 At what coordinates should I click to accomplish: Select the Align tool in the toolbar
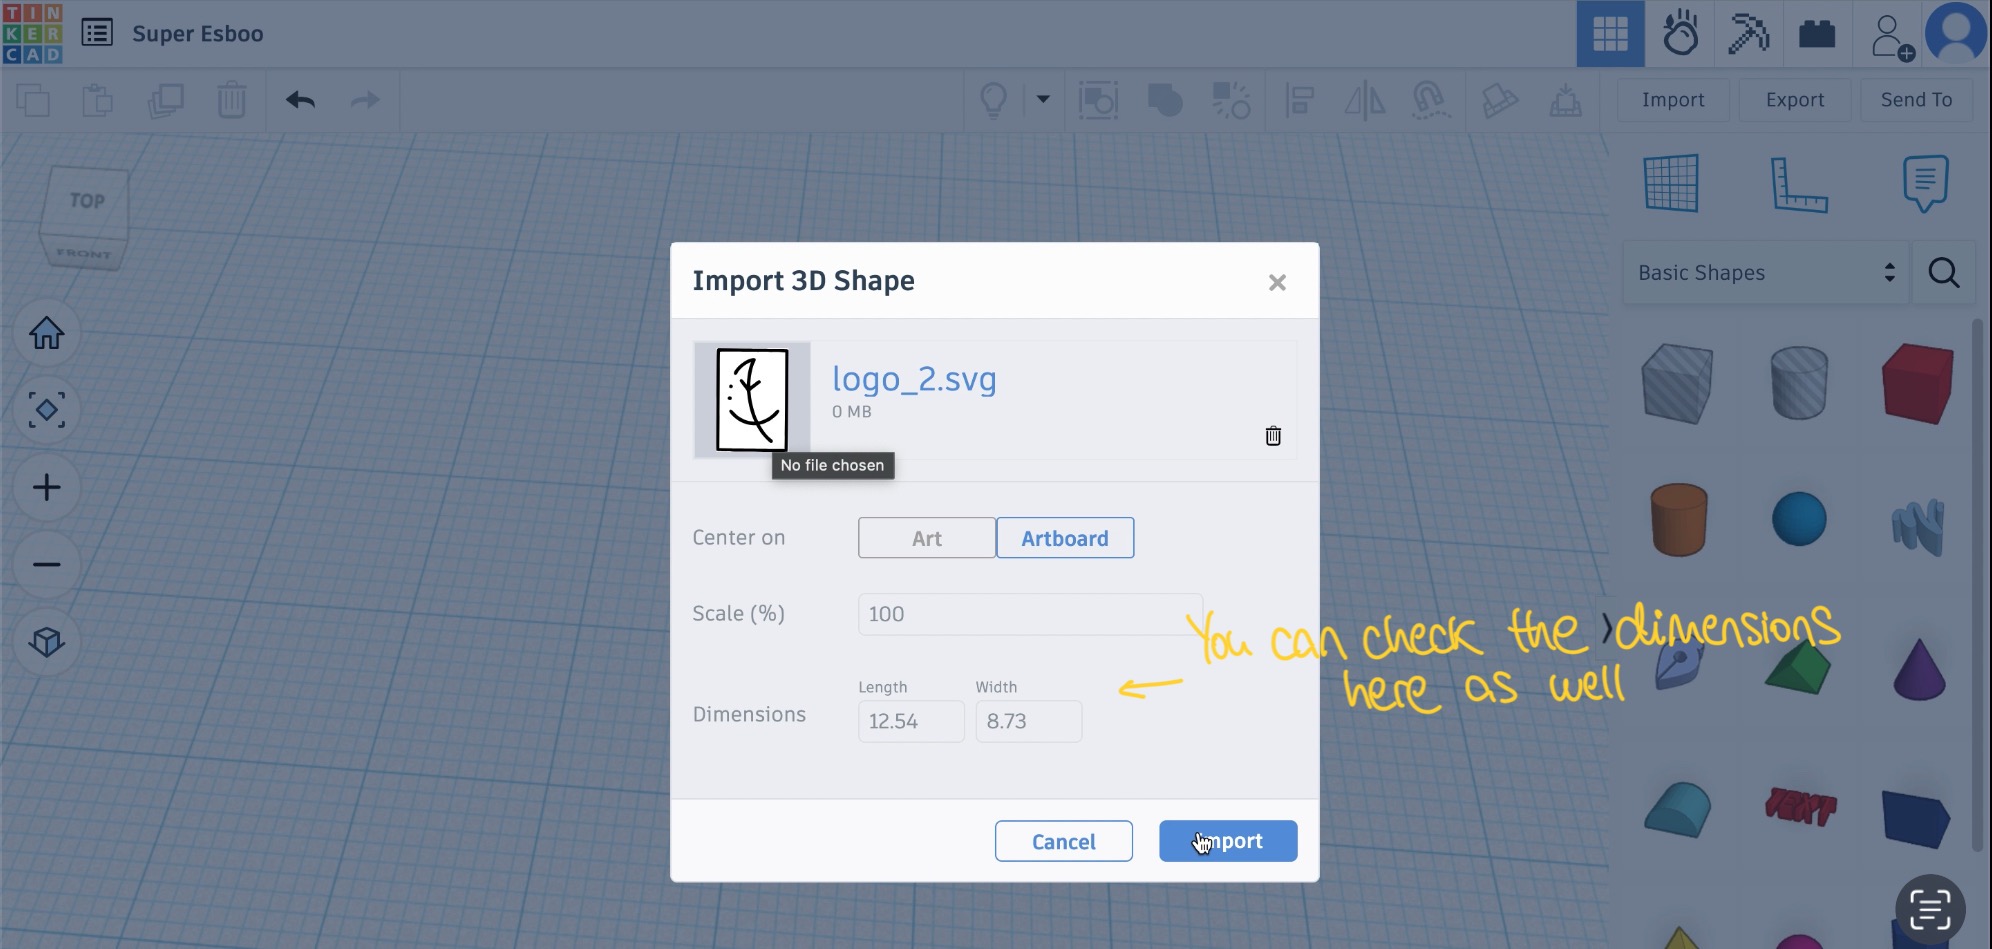(1299, 100)
